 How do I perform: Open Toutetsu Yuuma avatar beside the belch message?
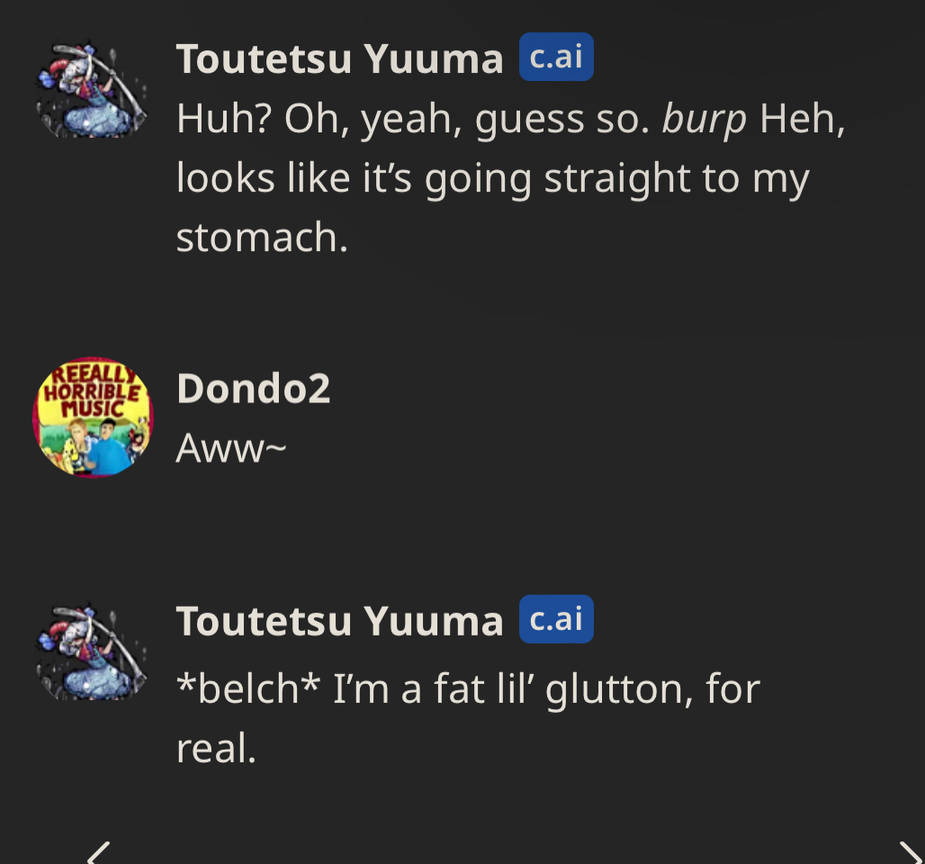tap(92, 652)
